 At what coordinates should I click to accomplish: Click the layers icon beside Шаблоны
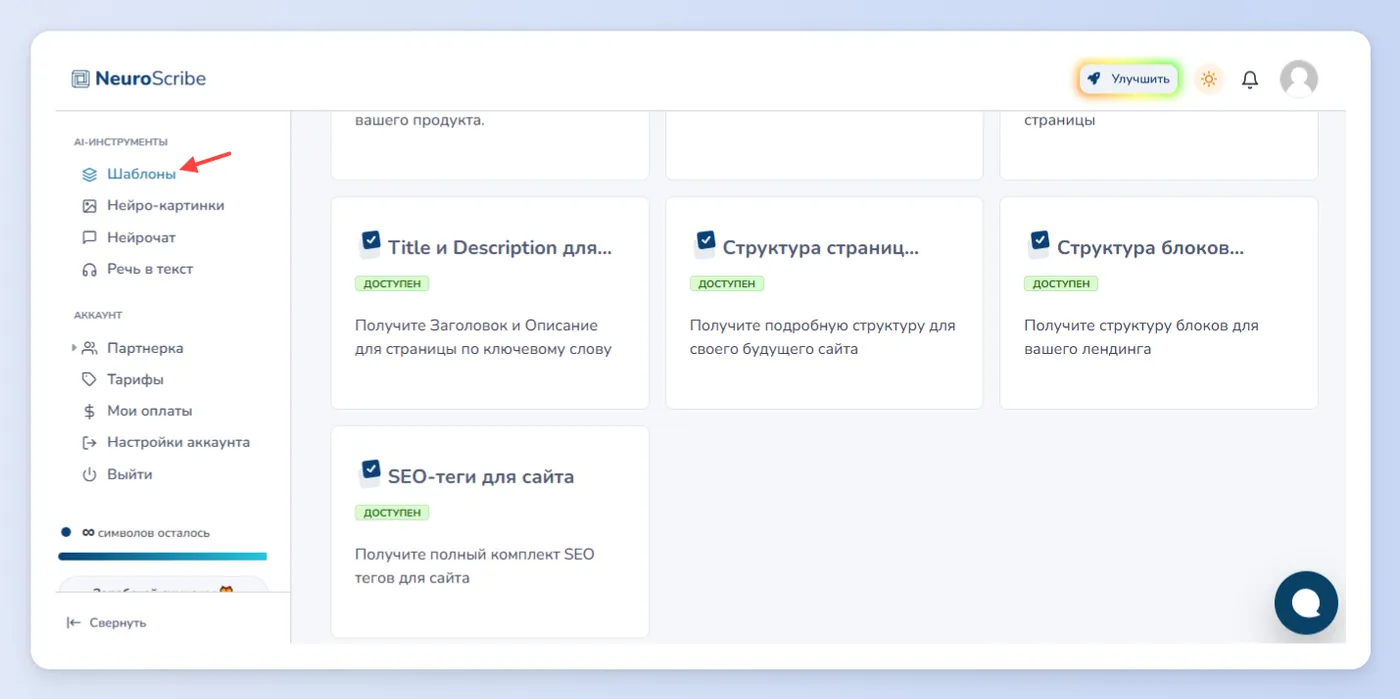89,174
